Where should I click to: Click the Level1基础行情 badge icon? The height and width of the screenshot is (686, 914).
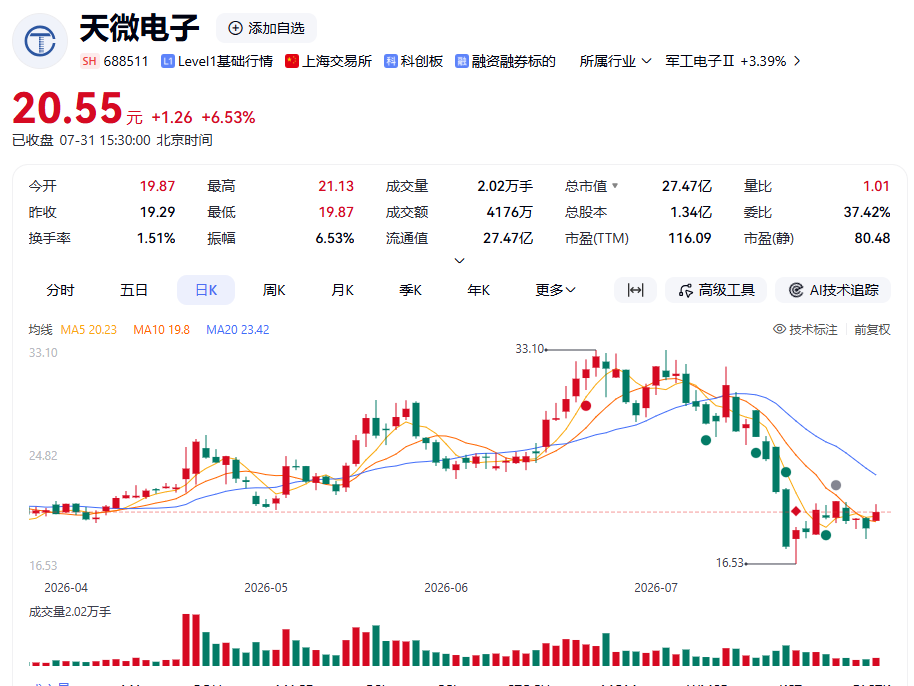(167, 61)
